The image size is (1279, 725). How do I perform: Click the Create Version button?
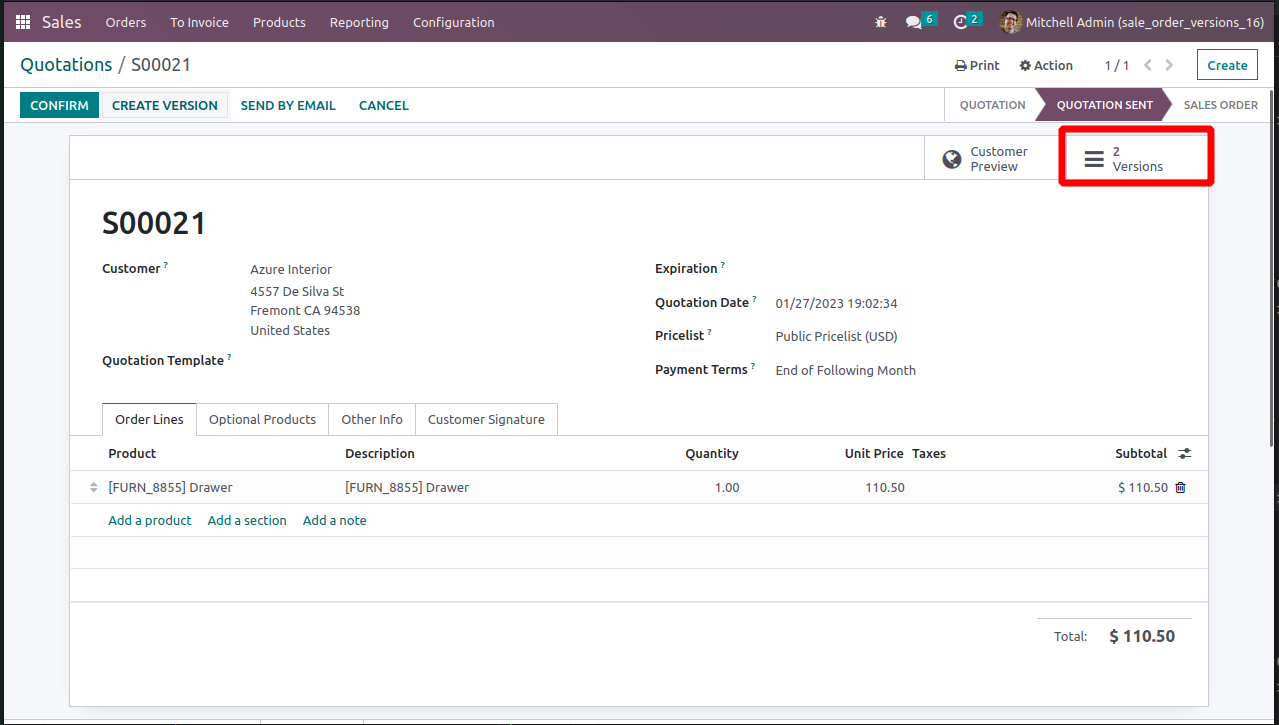(165, 105)
